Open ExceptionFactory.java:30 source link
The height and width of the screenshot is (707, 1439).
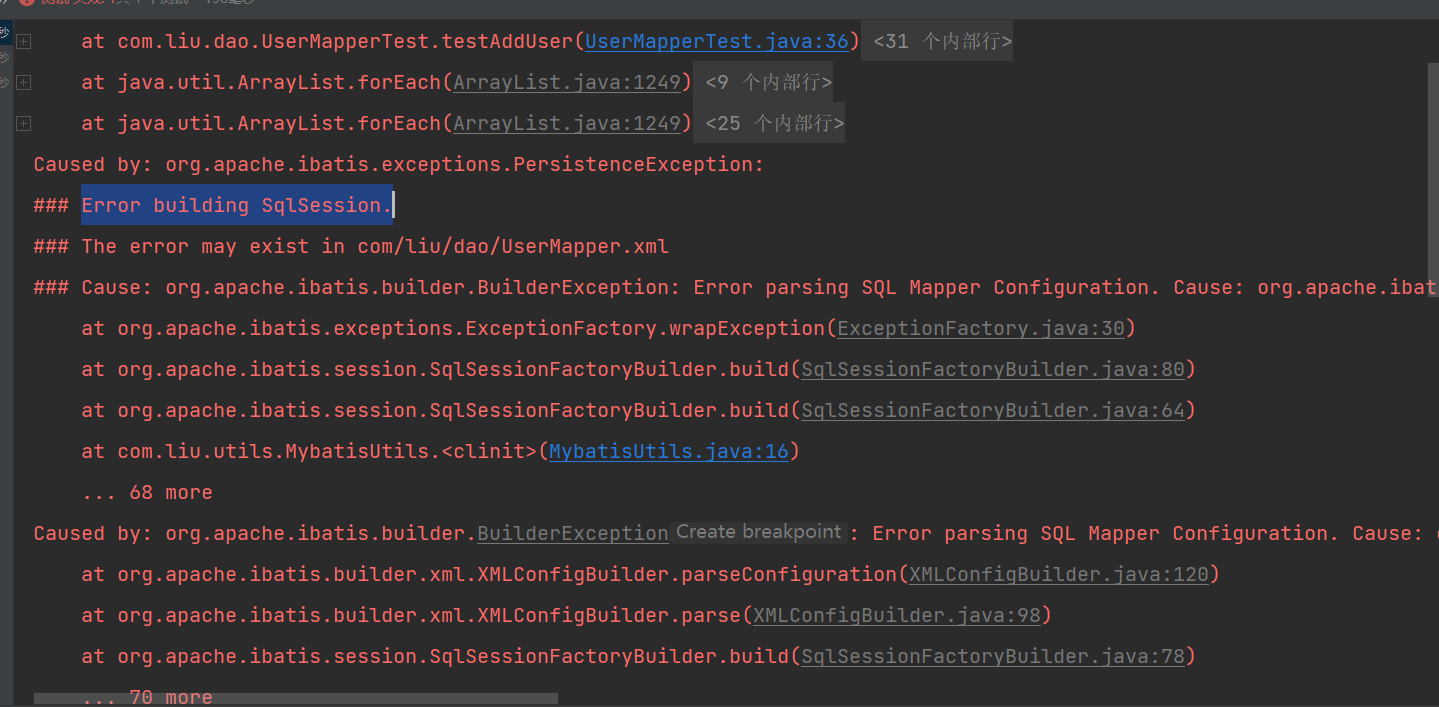coord(980,328)
